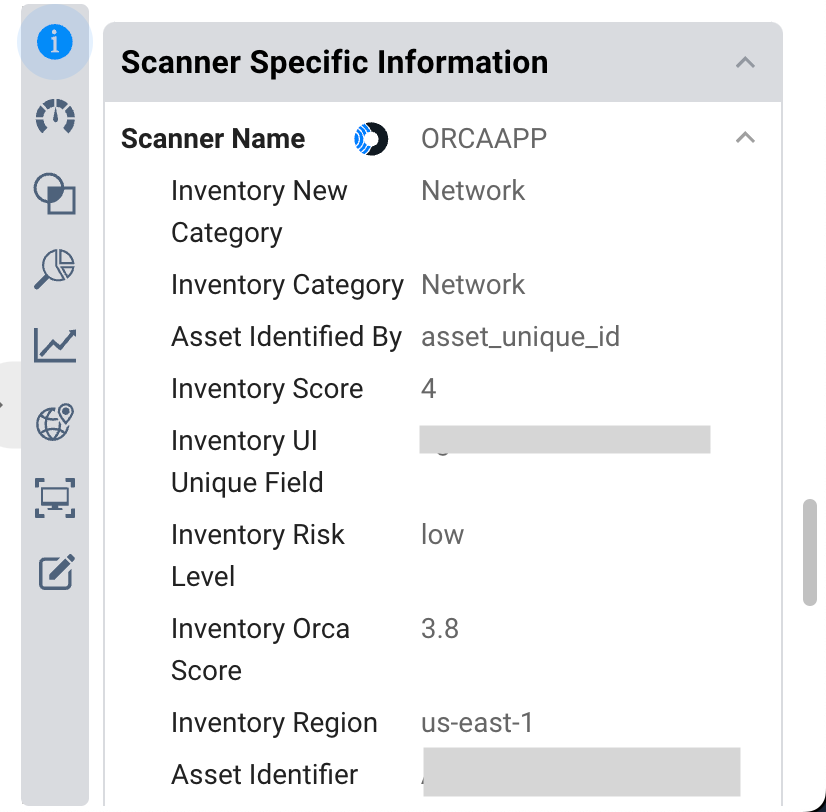The height and width of the screenshot is (812, 826).
Task: Click the Scanner Name label
Action: 213,139
